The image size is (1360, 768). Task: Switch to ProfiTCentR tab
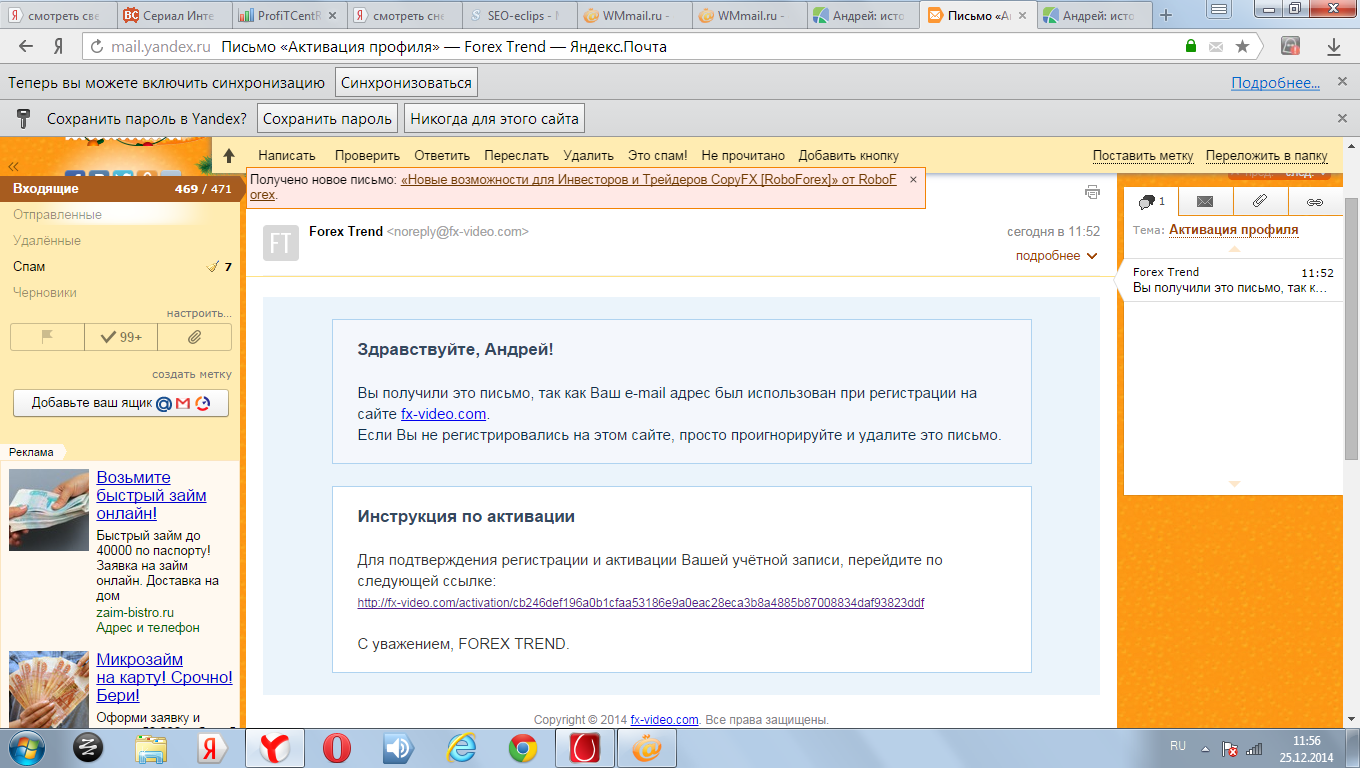tap(288, 16)
